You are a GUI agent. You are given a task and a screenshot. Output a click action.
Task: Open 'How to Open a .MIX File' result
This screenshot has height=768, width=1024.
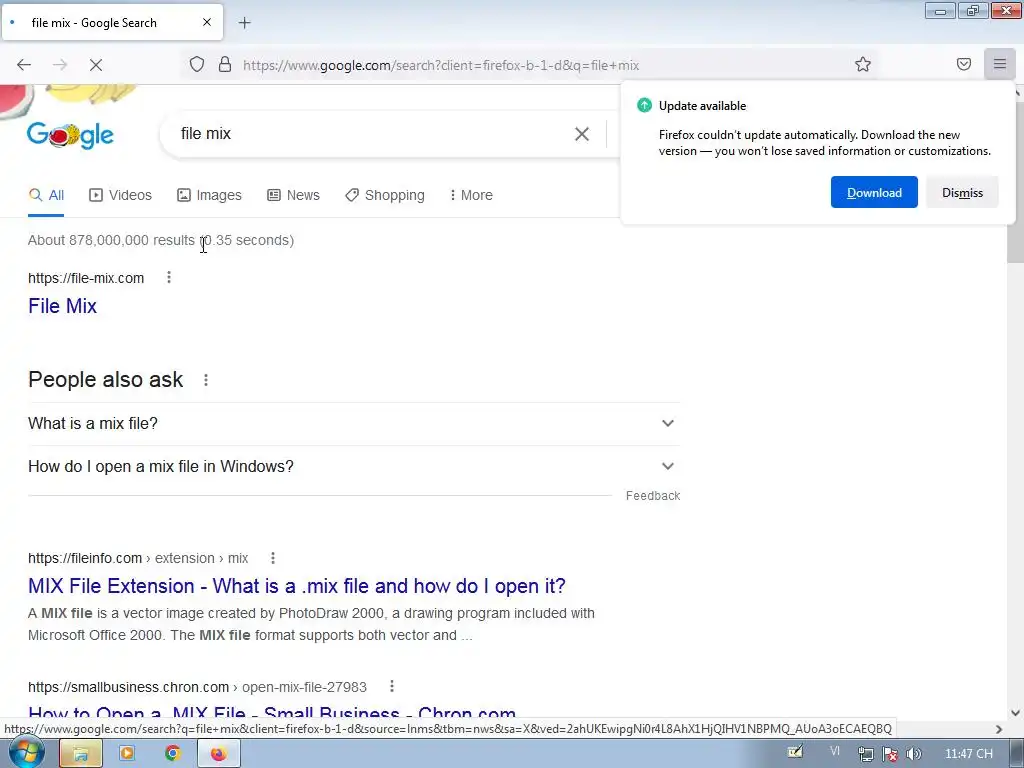click(x=272, y=712)
